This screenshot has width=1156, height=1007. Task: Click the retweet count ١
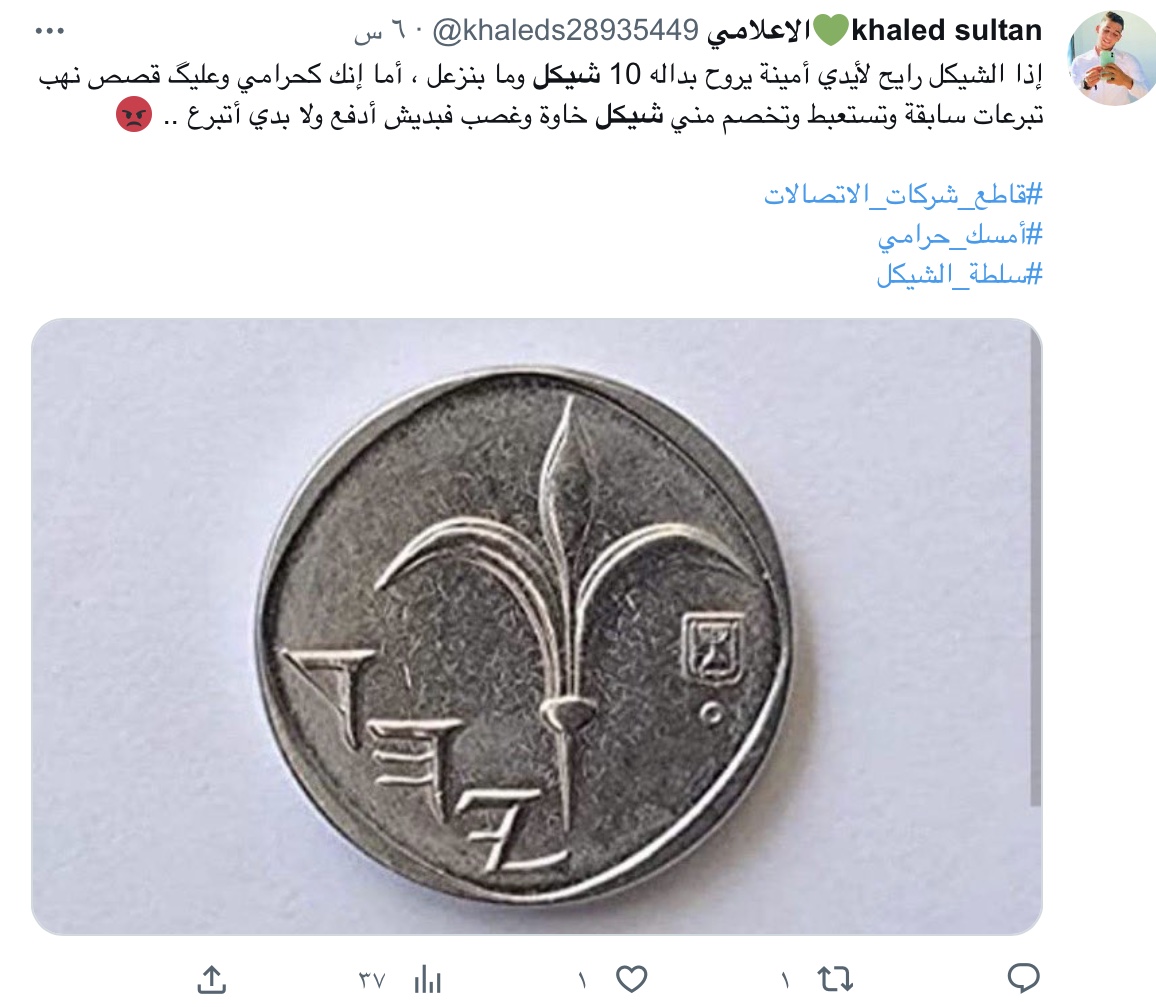(785, 980)
